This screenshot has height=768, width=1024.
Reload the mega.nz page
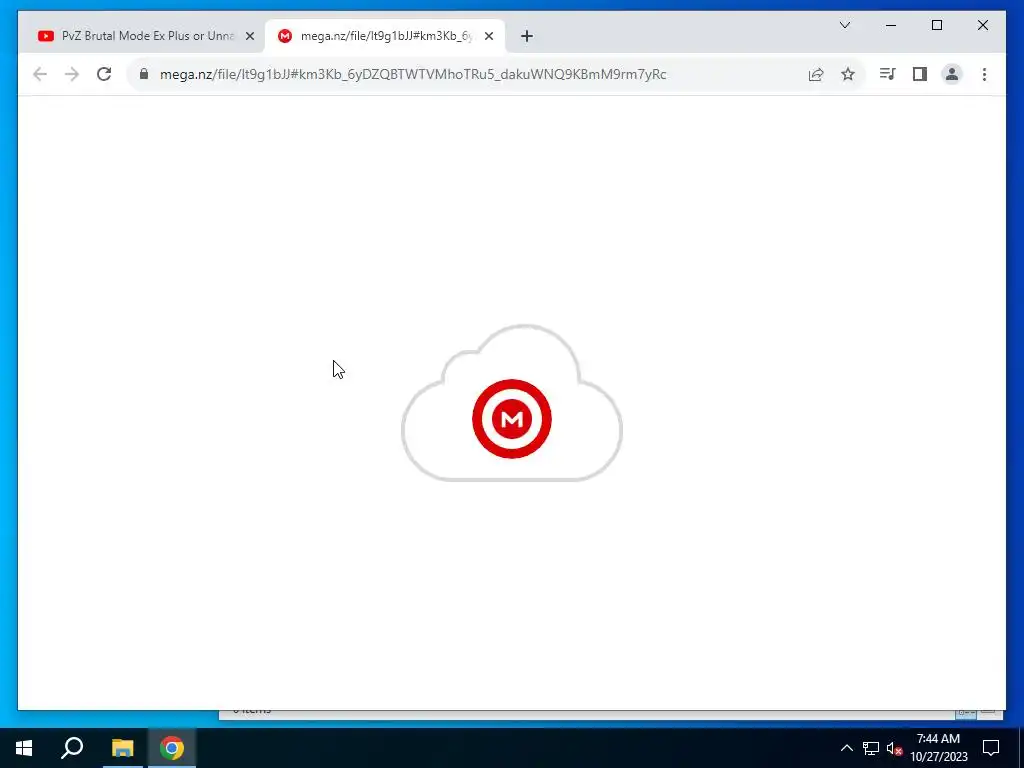104,74
